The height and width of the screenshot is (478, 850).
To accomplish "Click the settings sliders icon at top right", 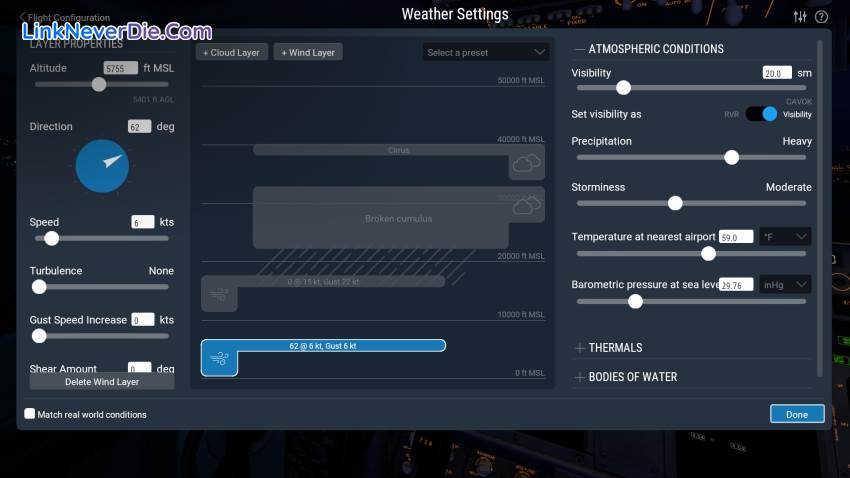I will click(x=800, y=17).
